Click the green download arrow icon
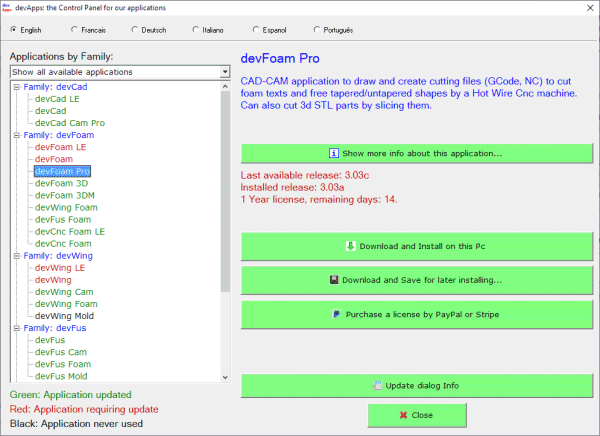The image size is (600, 436). click(351, 246)
